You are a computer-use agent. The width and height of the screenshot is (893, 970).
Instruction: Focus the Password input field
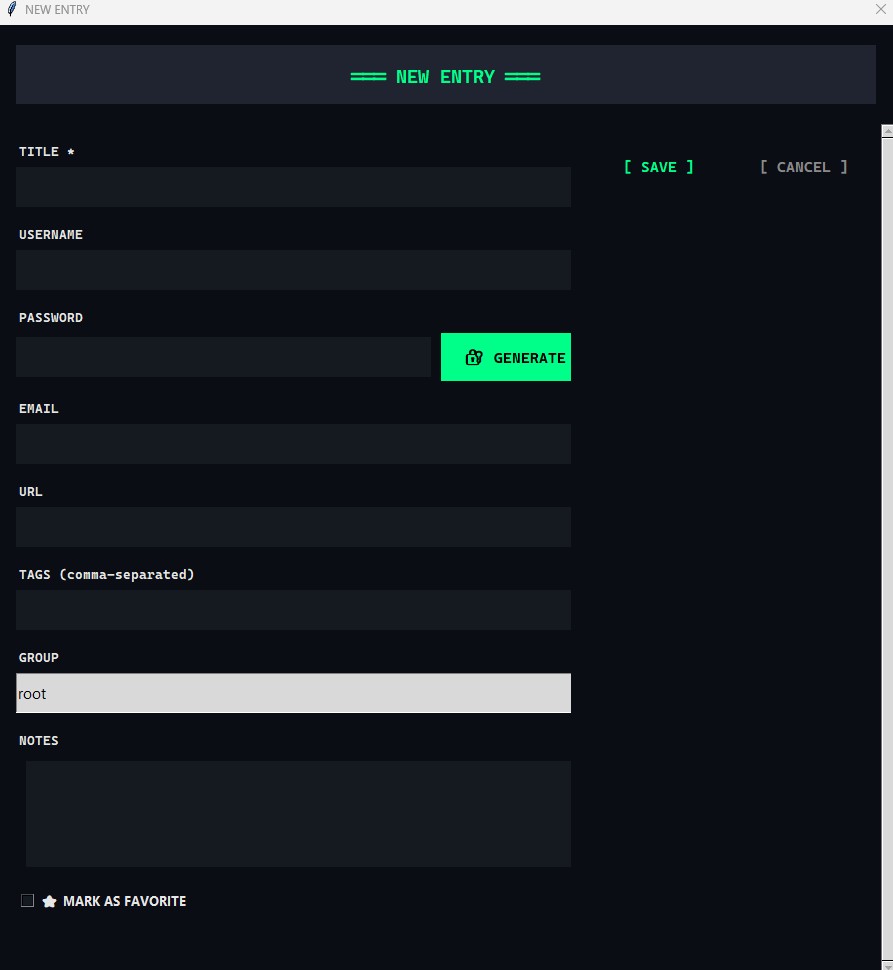click(222, 356)
